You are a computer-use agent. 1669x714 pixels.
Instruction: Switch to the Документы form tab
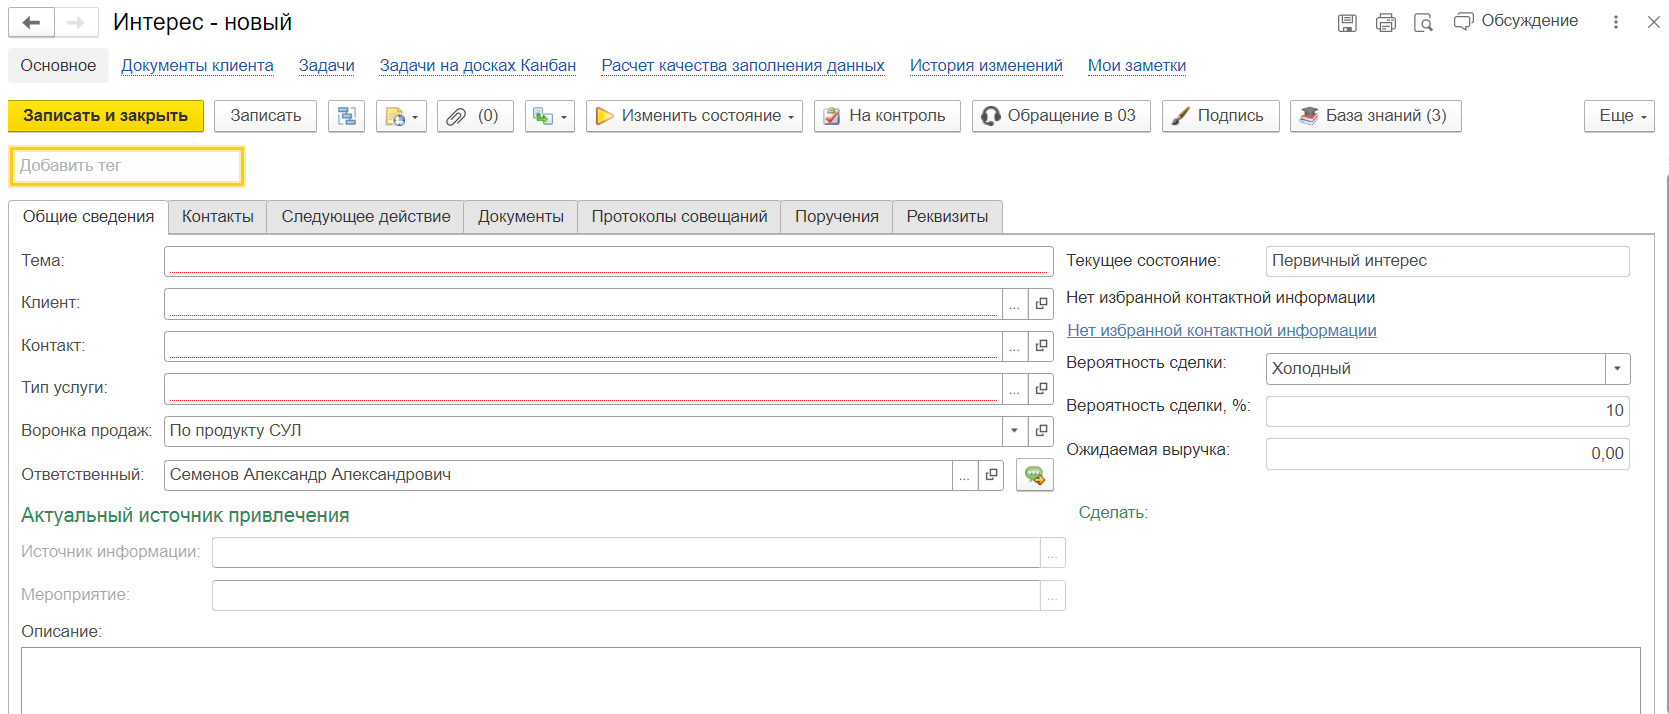click(521, 217)
